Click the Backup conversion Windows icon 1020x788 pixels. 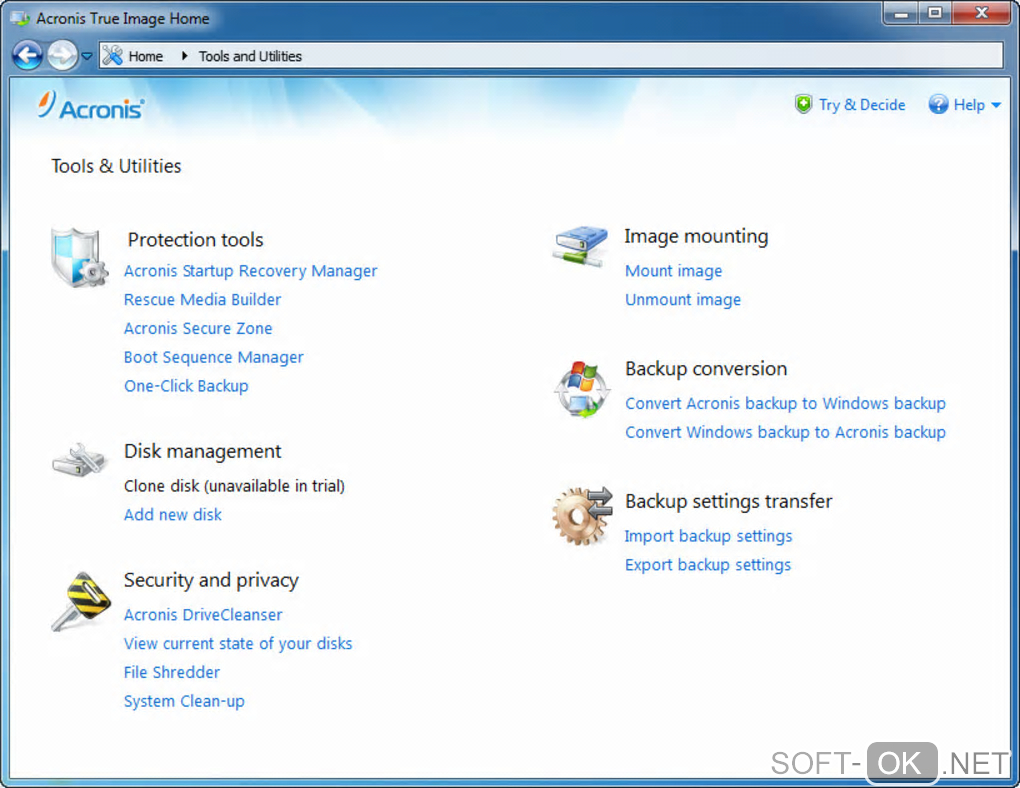click(x=582, y=389)
